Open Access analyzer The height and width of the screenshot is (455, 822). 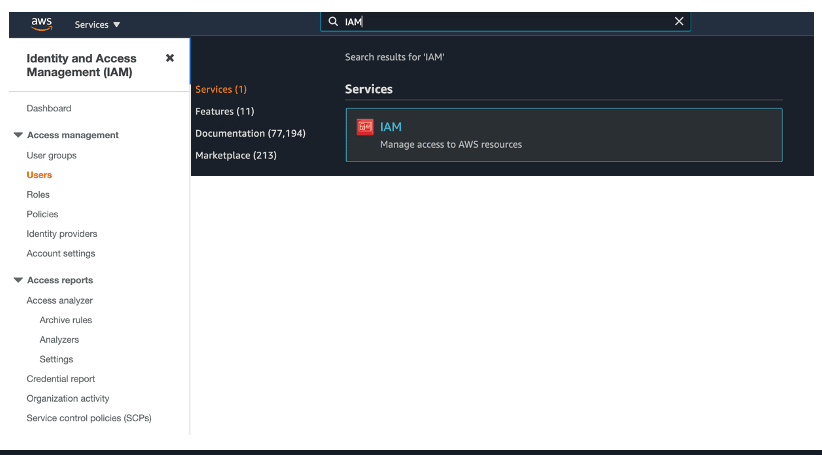tap(60, 301)
